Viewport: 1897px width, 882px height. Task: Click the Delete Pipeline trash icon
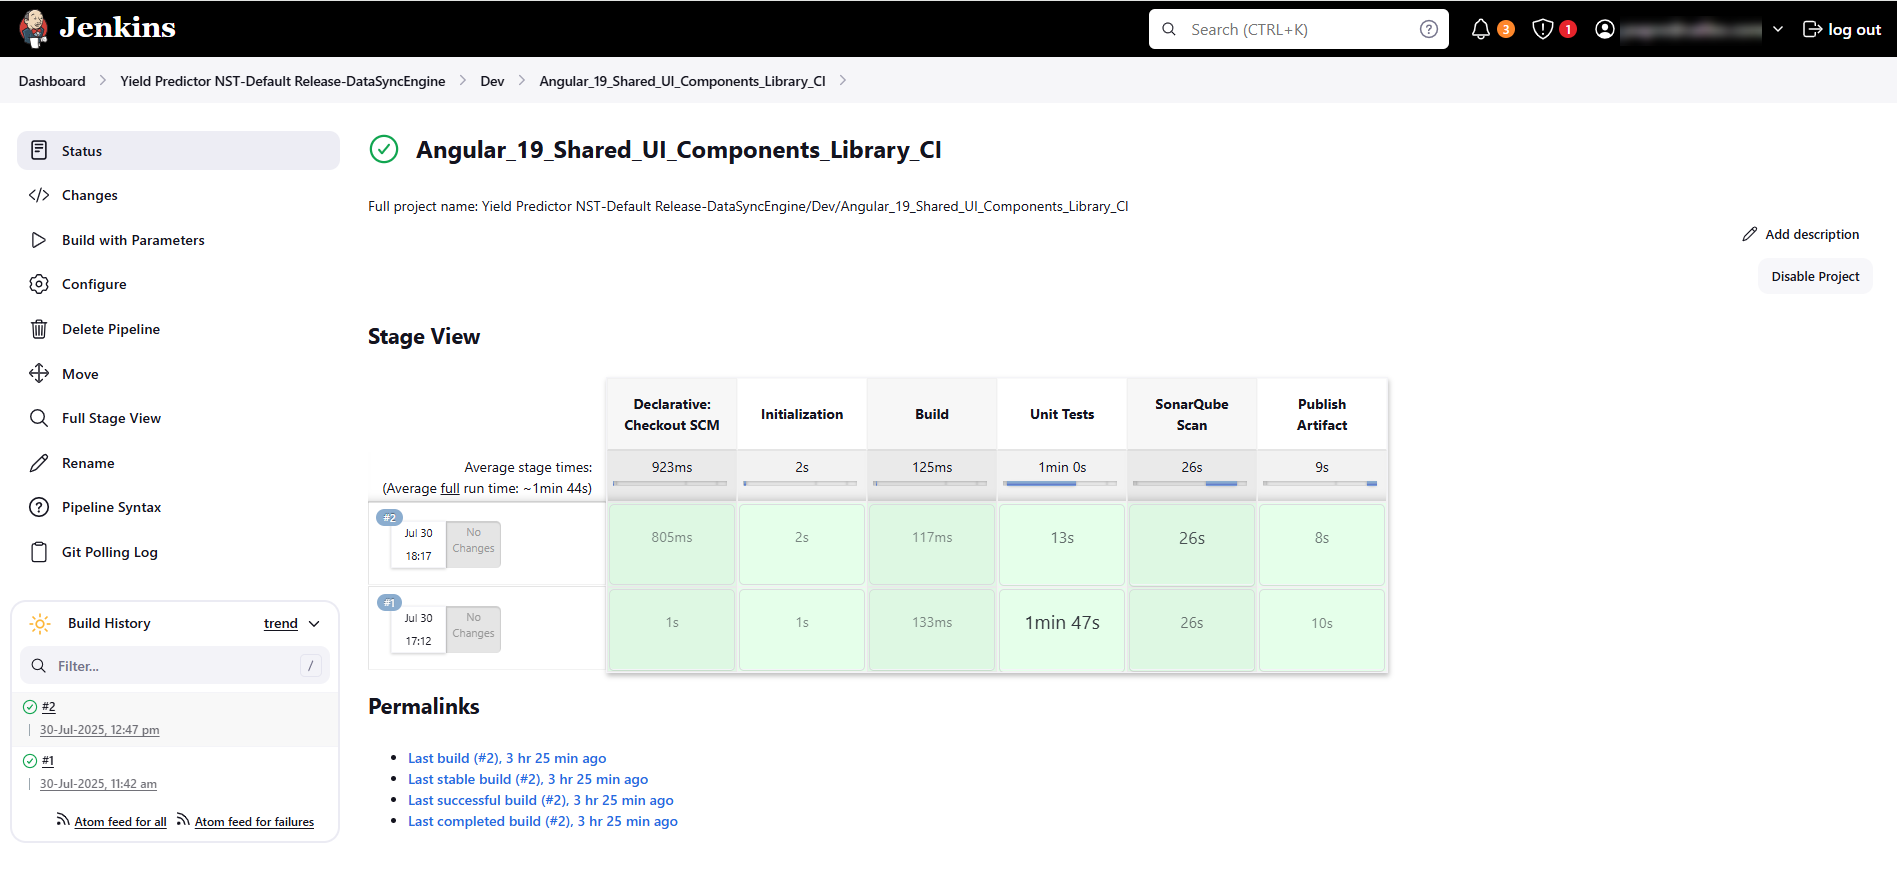click(39, 329)
